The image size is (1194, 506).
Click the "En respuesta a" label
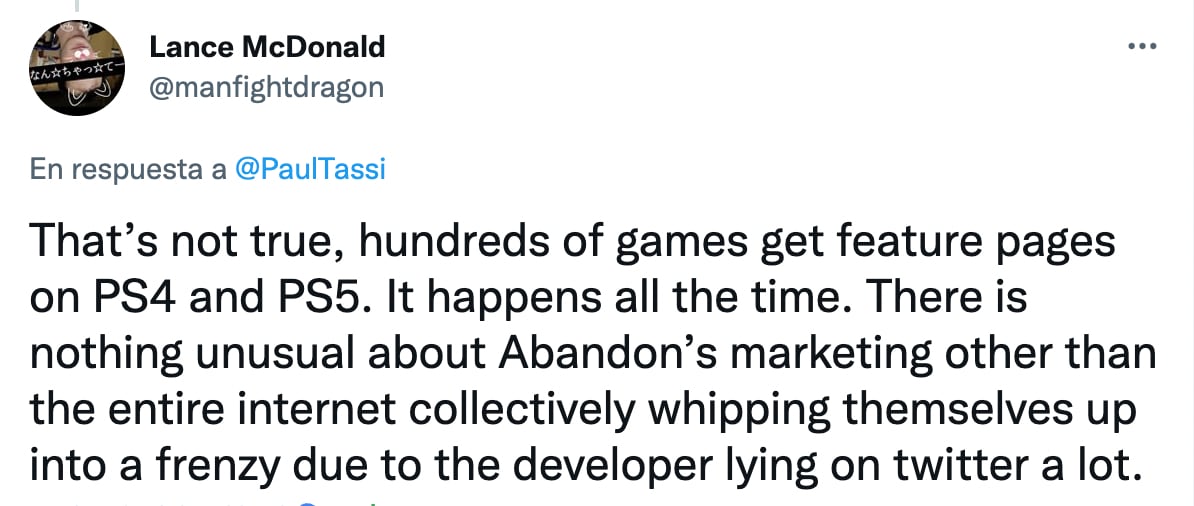click(x=128, y=169)
